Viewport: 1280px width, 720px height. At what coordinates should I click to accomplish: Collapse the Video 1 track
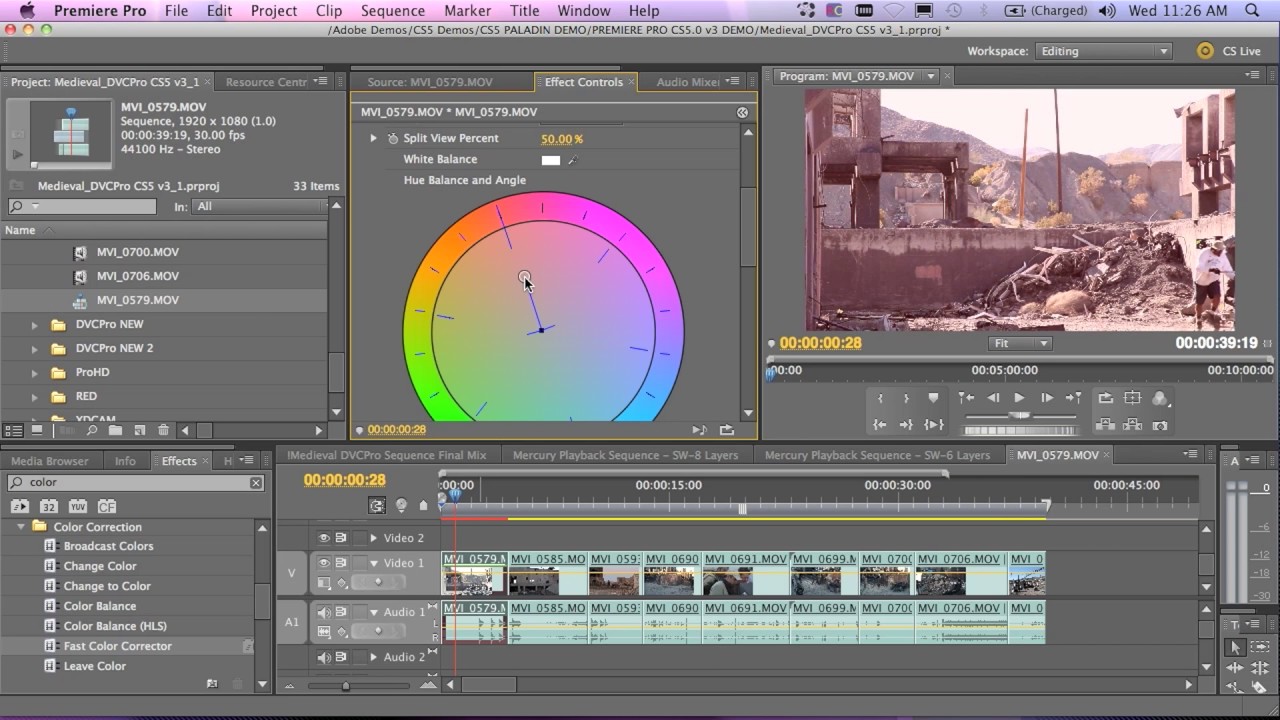tap(374, 563)
